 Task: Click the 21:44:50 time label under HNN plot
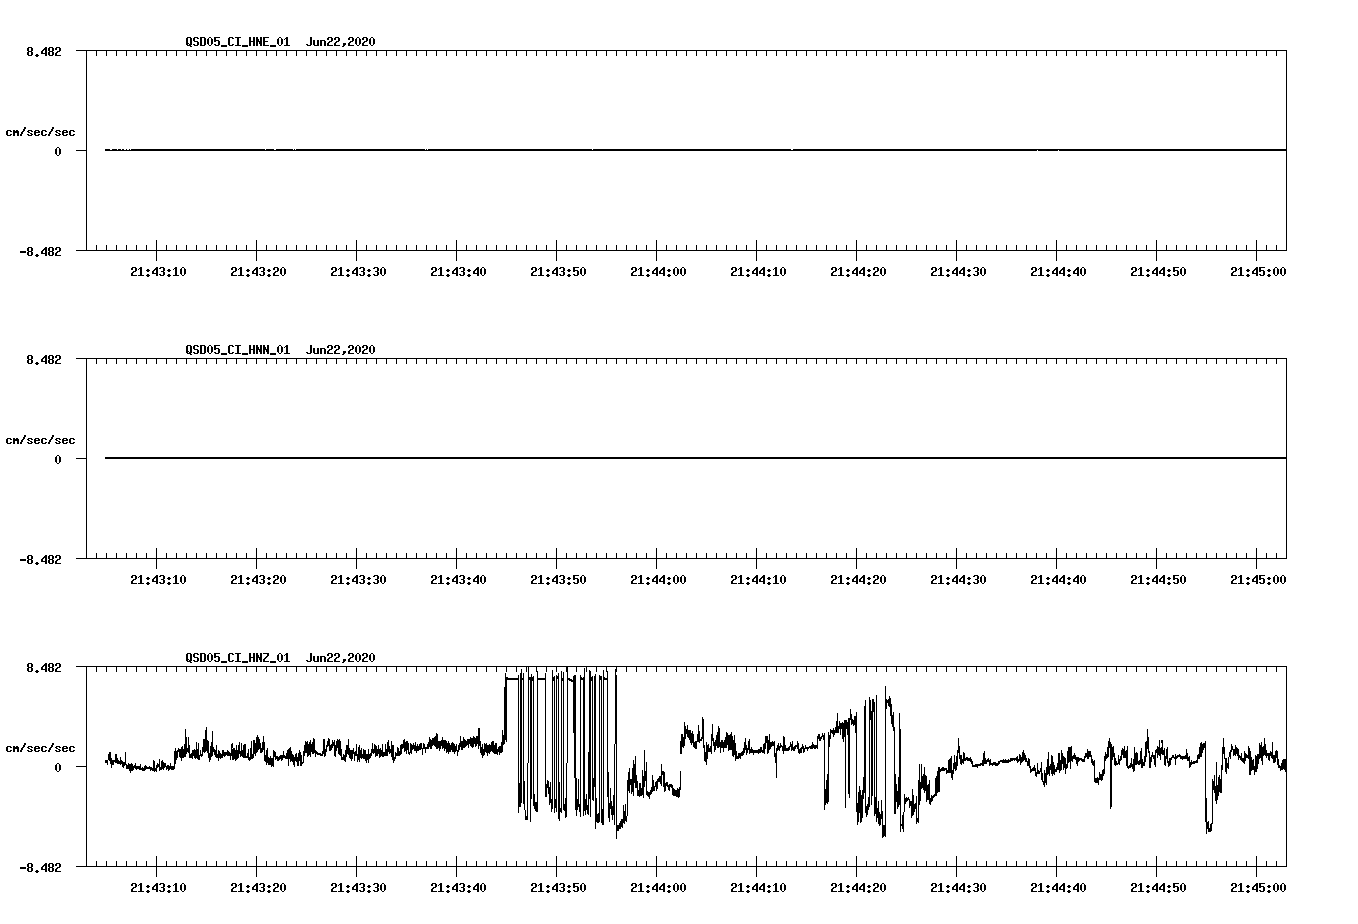click(x=1158, y=580)
